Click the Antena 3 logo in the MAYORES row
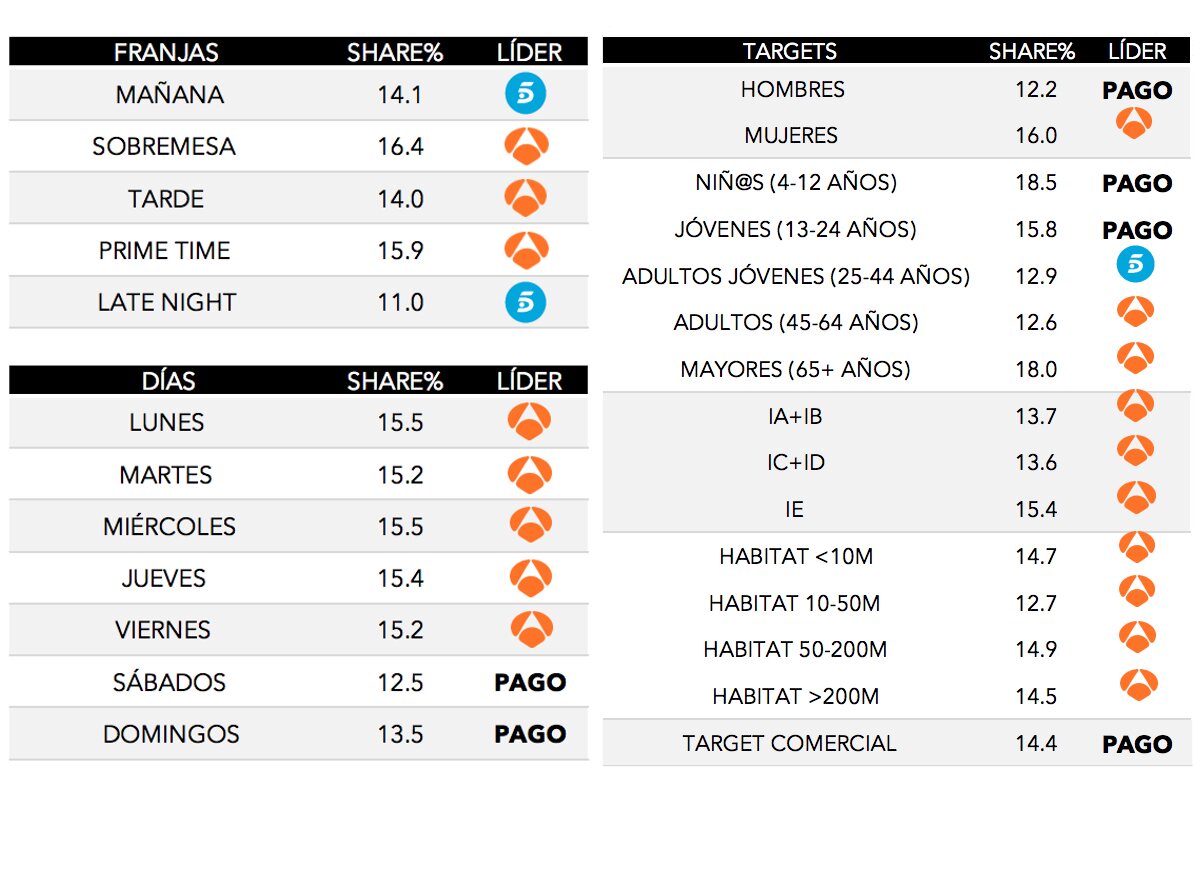 click(1135, 358)
